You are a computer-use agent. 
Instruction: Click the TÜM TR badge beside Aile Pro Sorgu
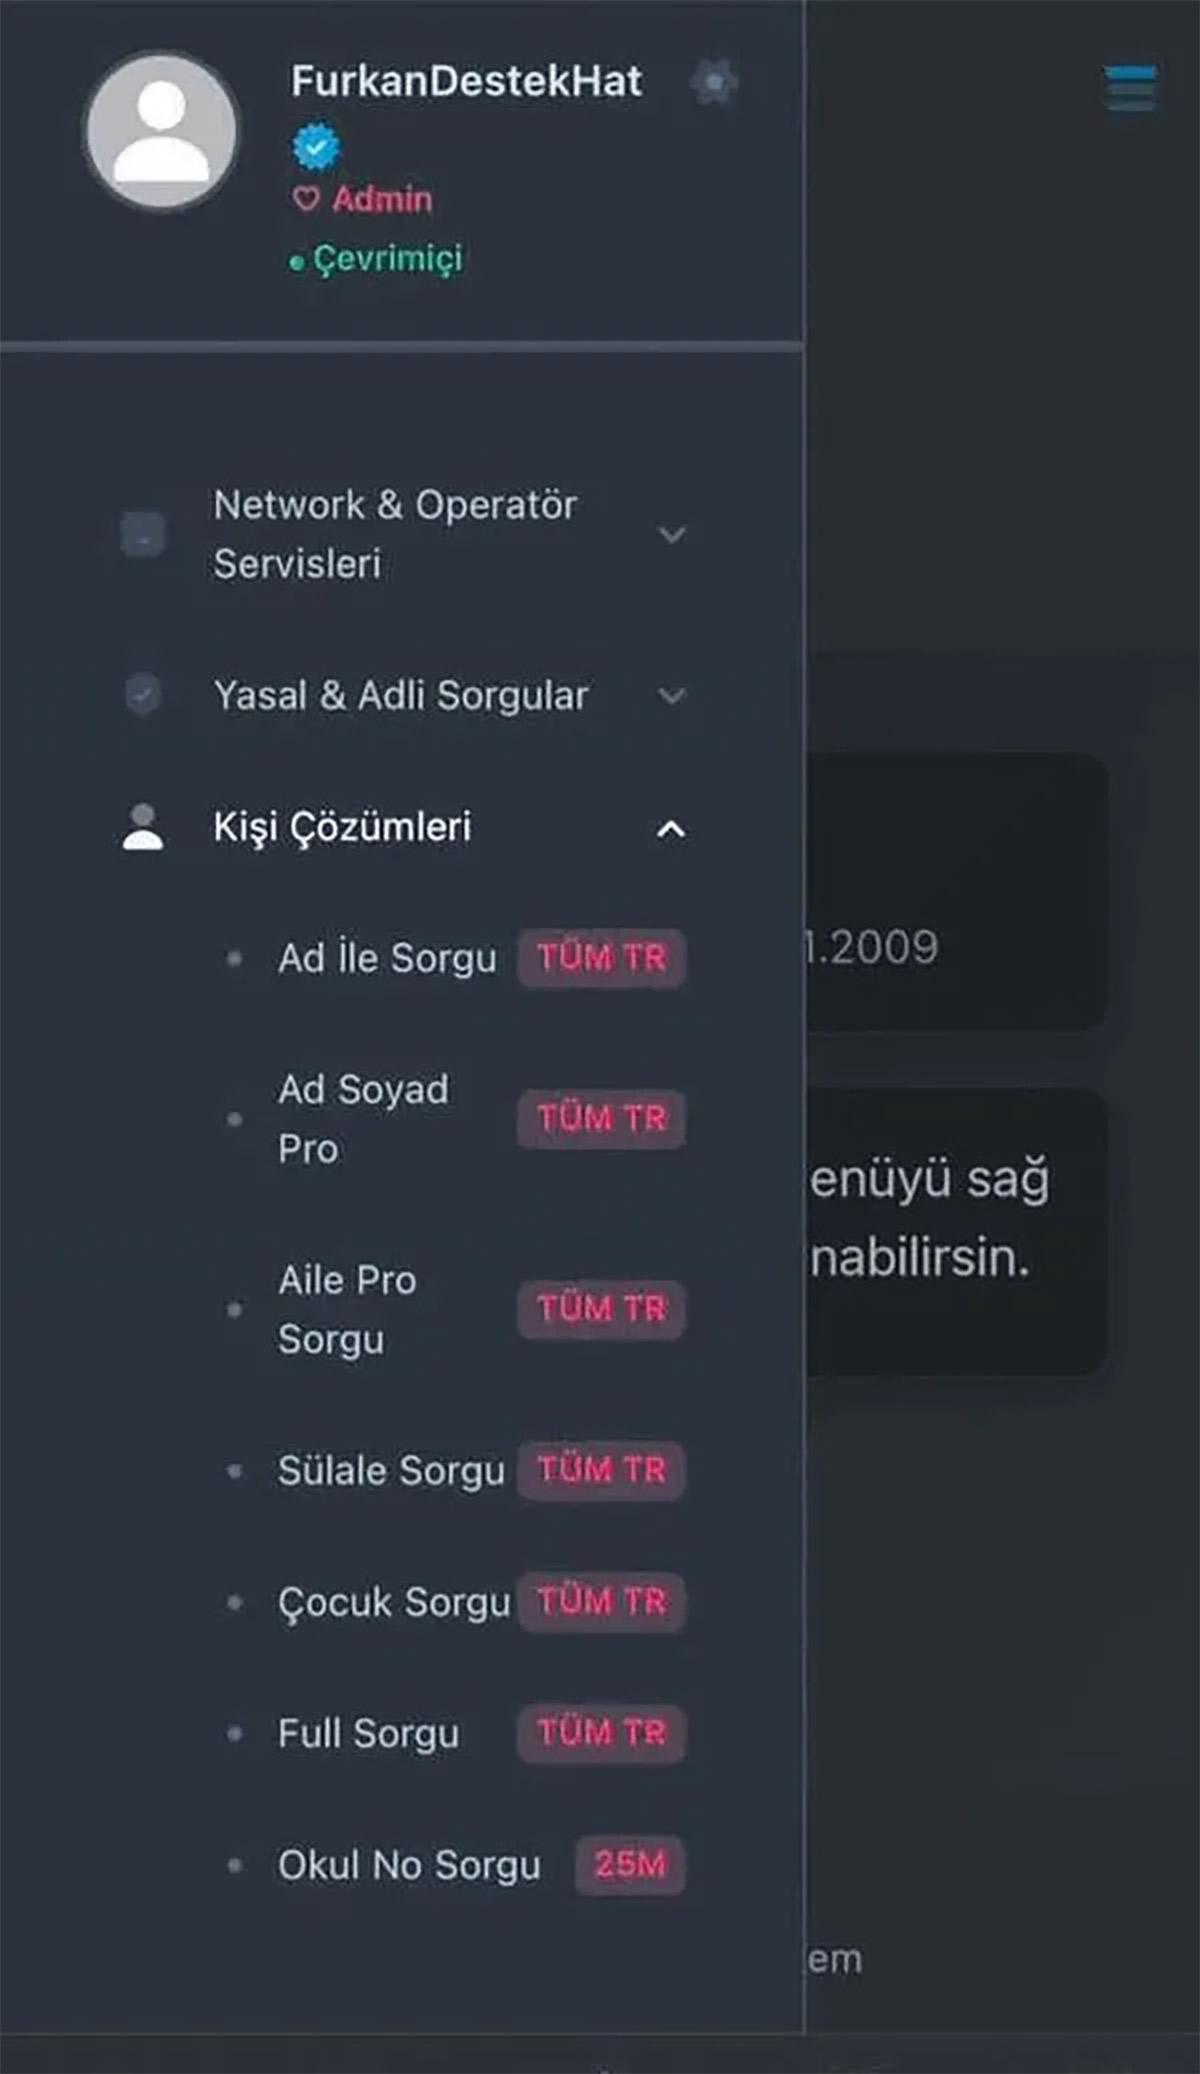(601, 1308)
